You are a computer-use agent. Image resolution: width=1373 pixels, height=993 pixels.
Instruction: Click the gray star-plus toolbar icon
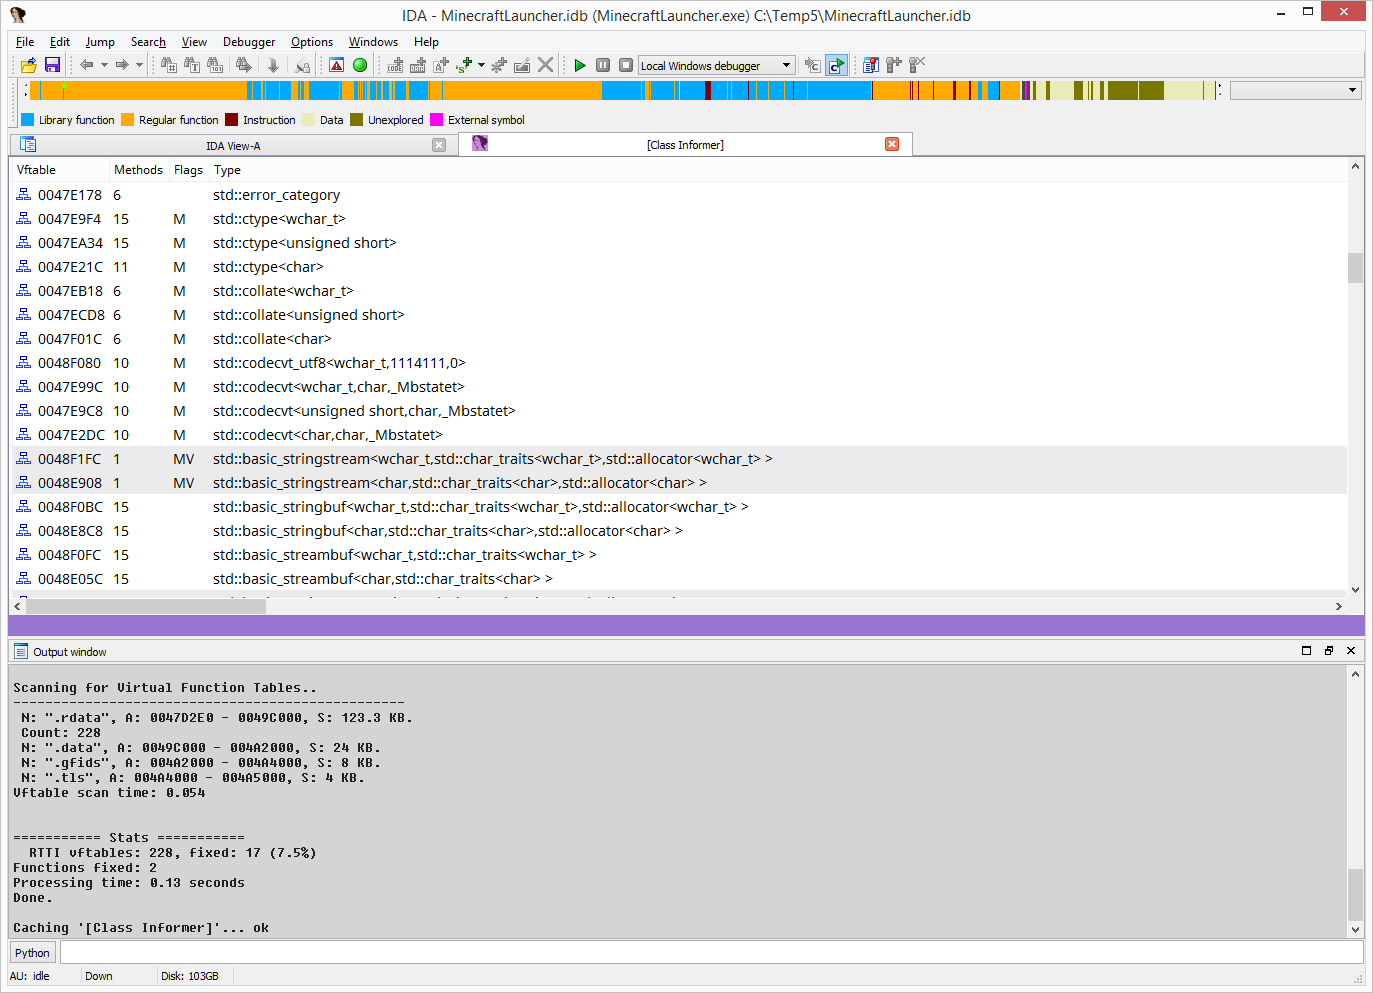click(499, 65)
